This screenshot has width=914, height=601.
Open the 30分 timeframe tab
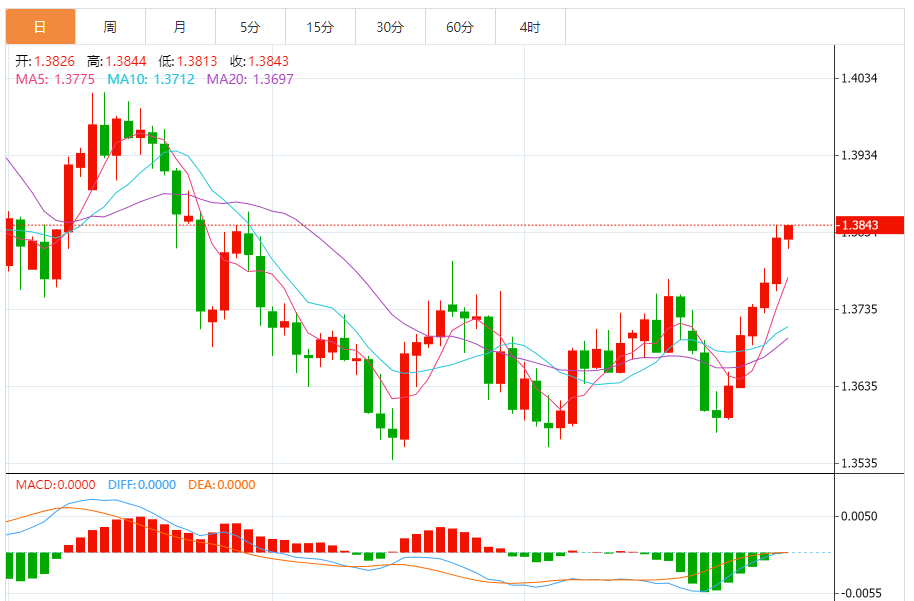pyautogui.click(x=390, y=27)
